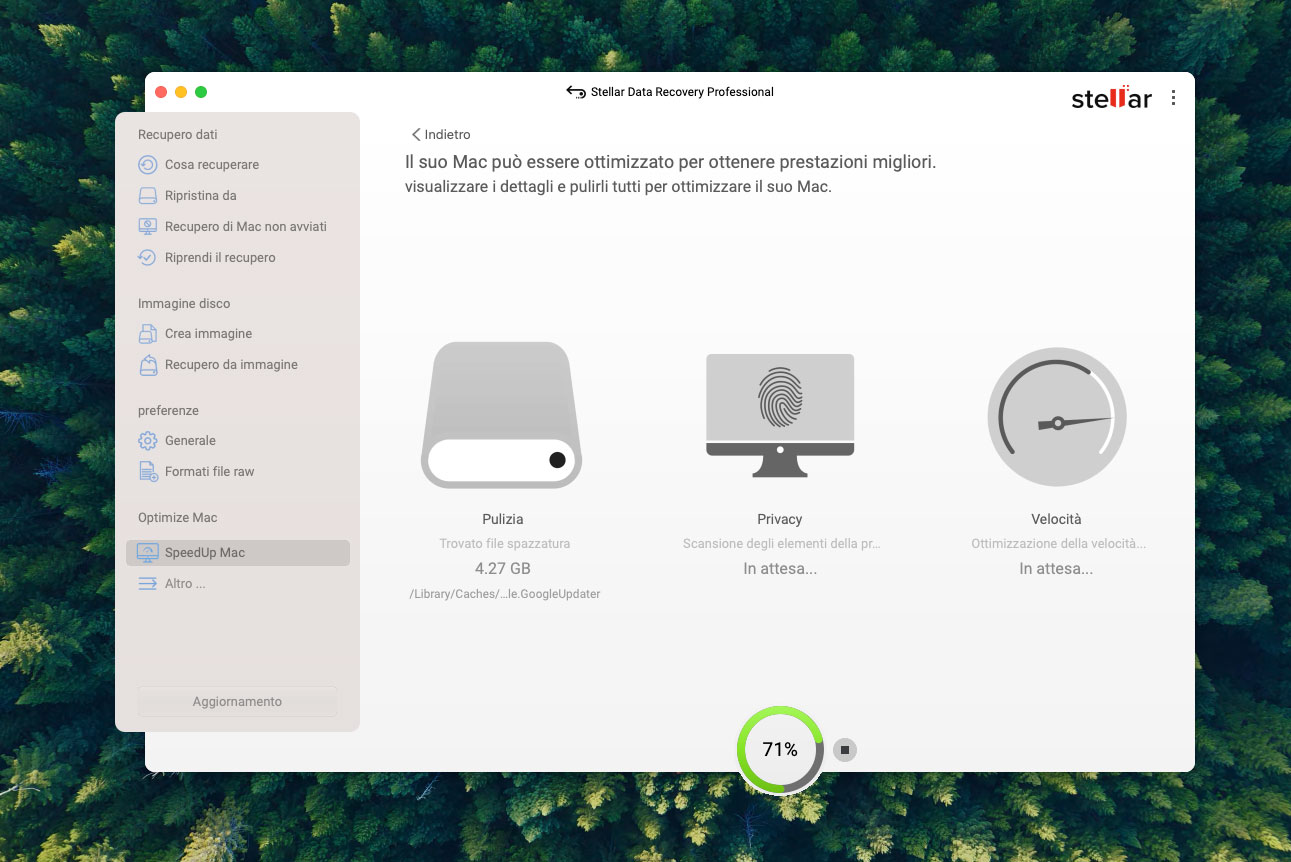Click the Generale gear icon
1291x862 pixels.
pos(147,441)
